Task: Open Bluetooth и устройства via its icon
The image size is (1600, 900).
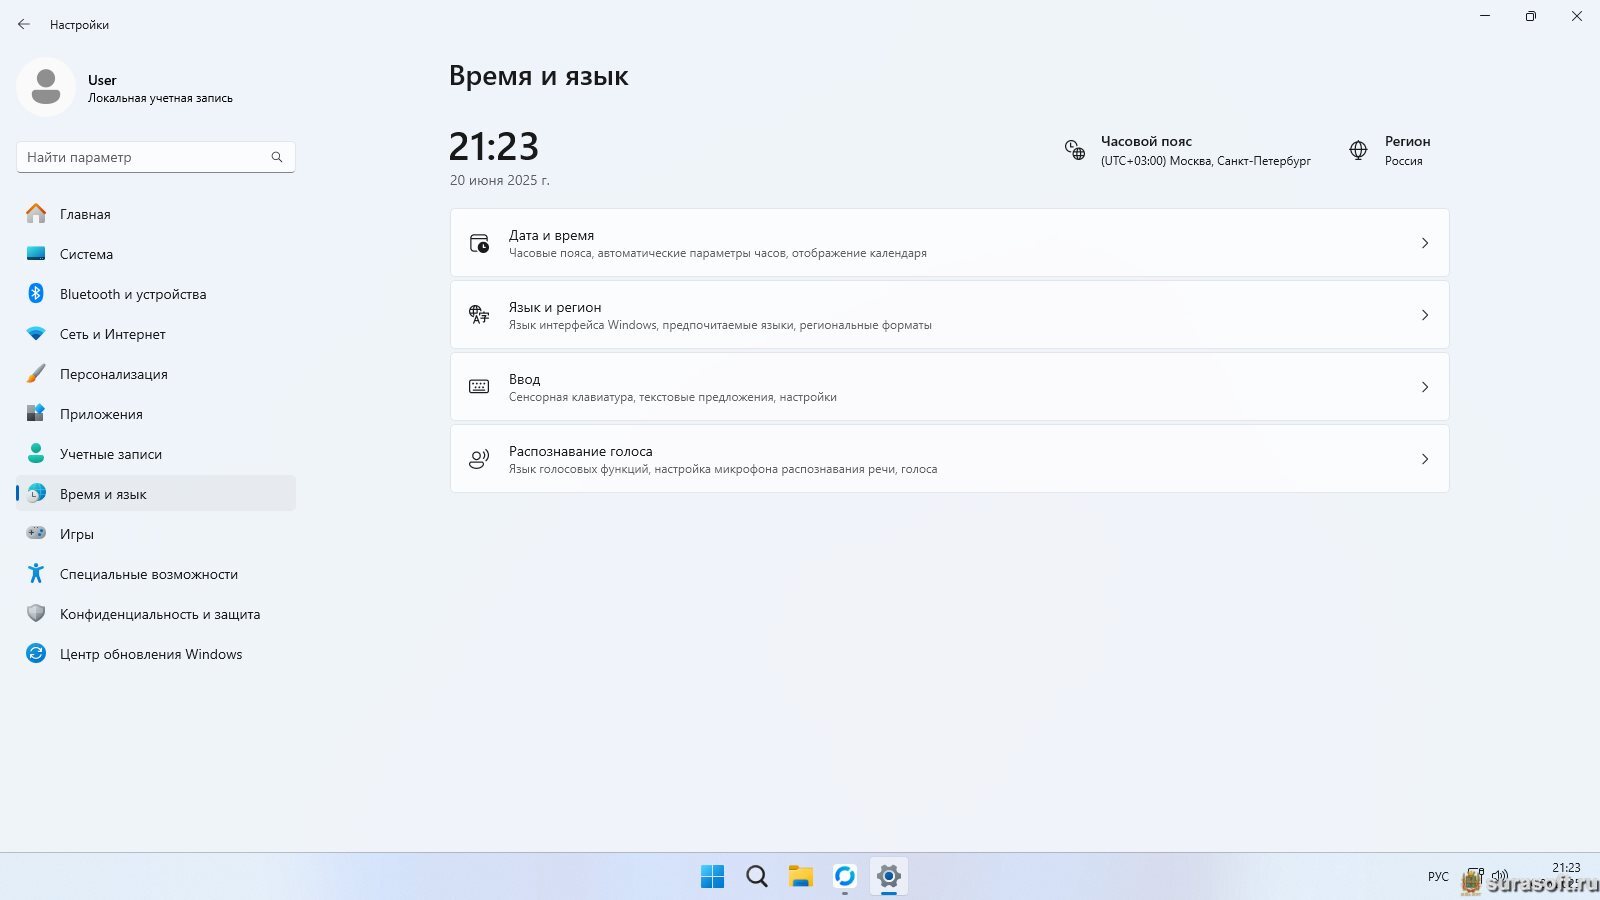Action: [36, 294]
